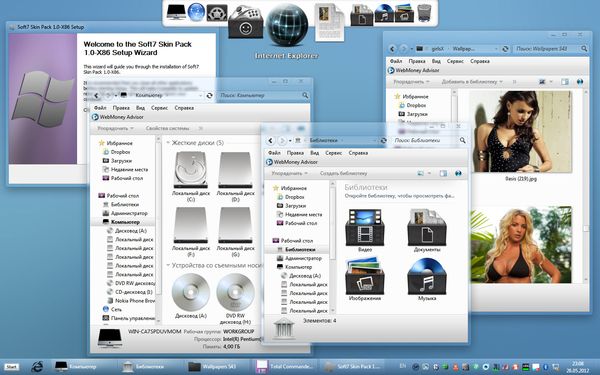Click help icon in Библиотеки window toolbar
The image size is (600, 375).
(458, 173)
